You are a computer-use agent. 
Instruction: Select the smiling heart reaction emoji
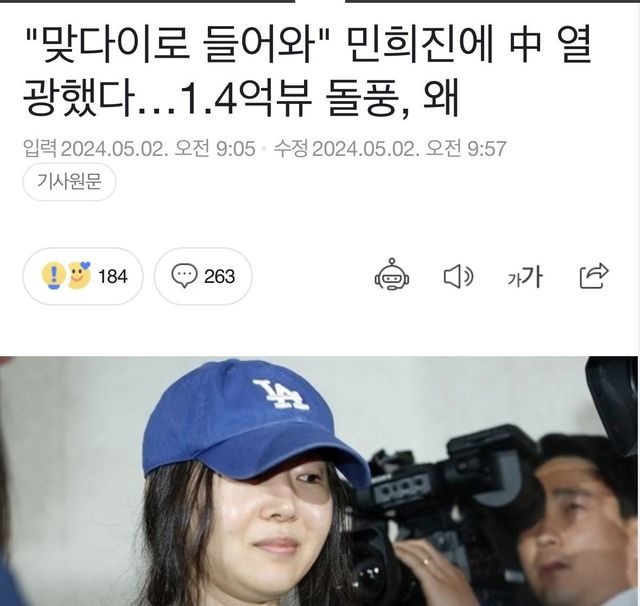point(79,275)
